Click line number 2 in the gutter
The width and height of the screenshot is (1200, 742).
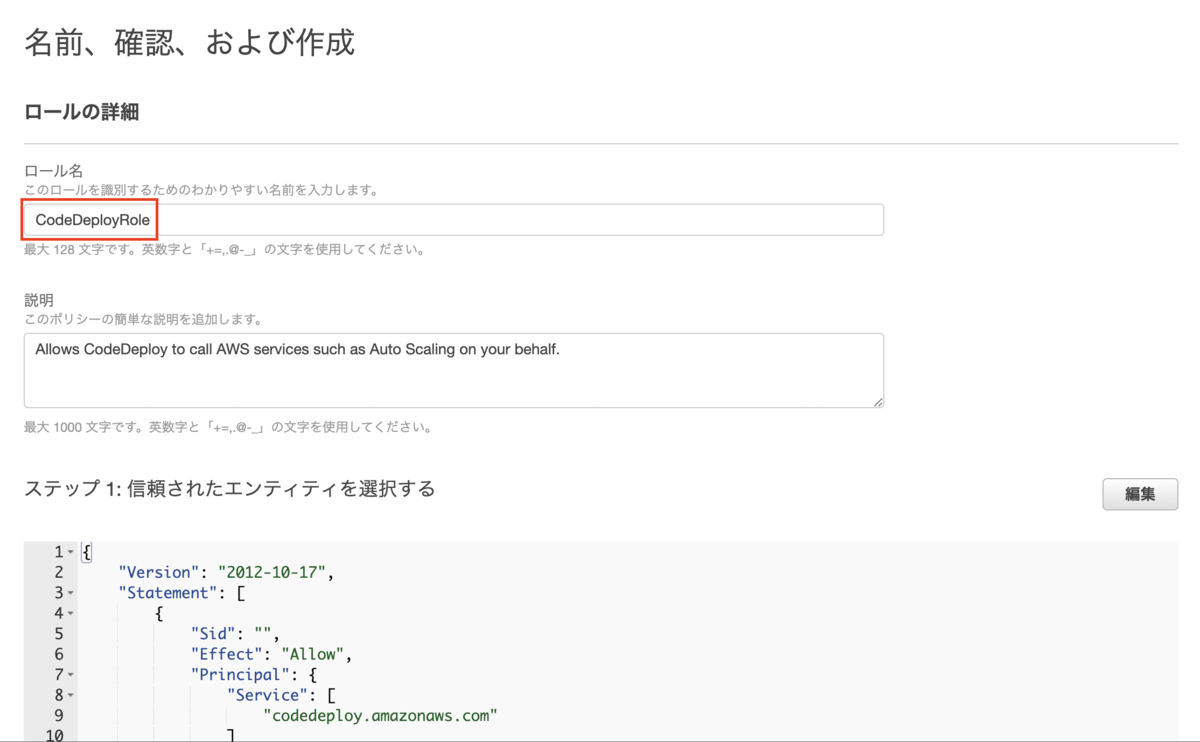(59, 572)
